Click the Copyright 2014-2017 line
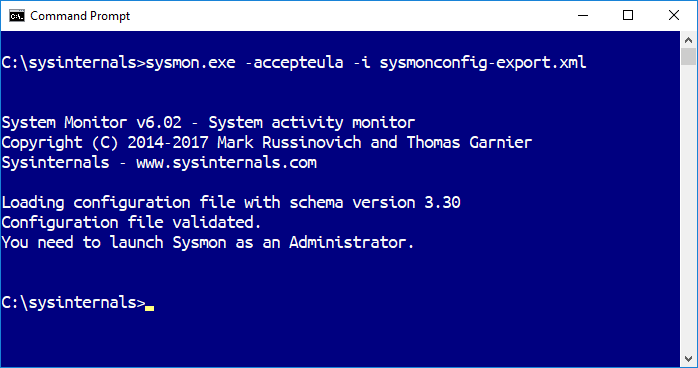 (x=267, y=143)
